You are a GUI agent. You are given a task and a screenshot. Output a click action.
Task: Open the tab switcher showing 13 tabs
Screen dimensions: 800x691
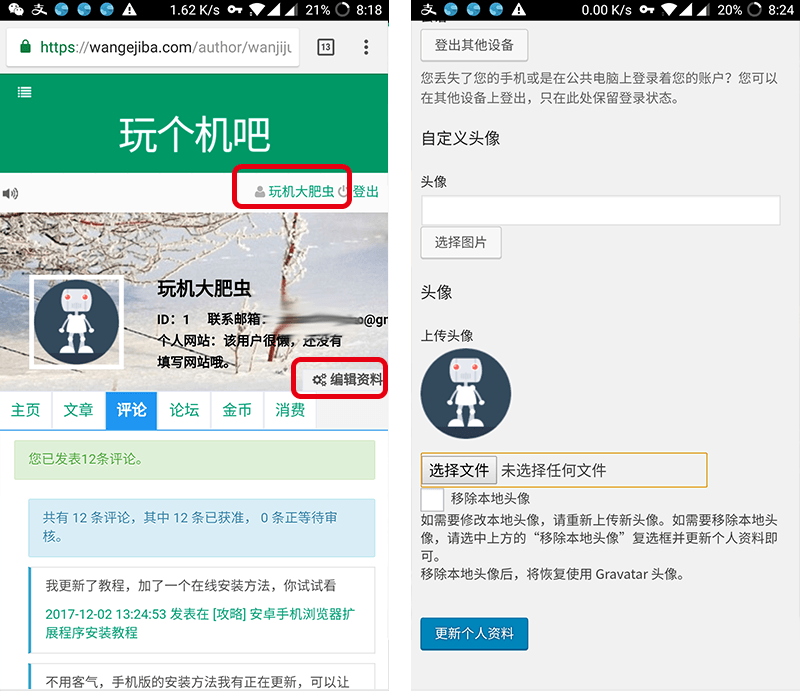325,46
